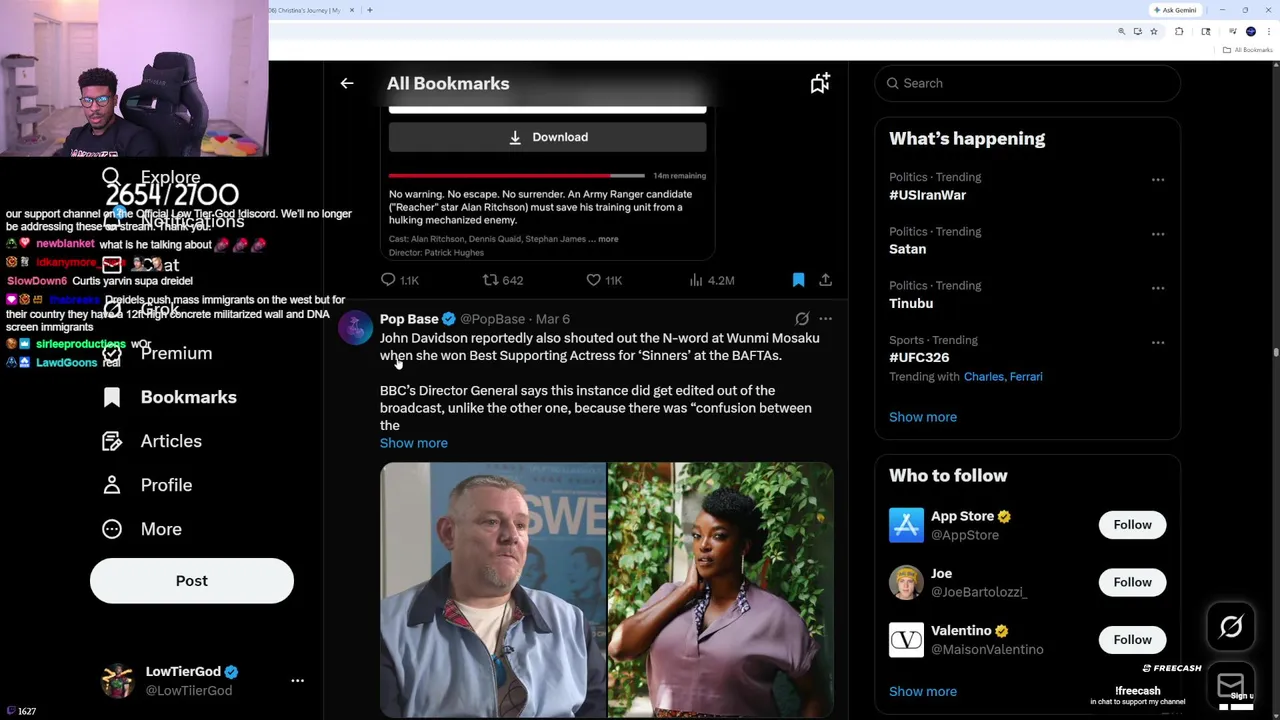This screenshot has height=720, width=1280.
Task: Go back with the arrow beside All Bookmarks
Action: click(347, 83)
